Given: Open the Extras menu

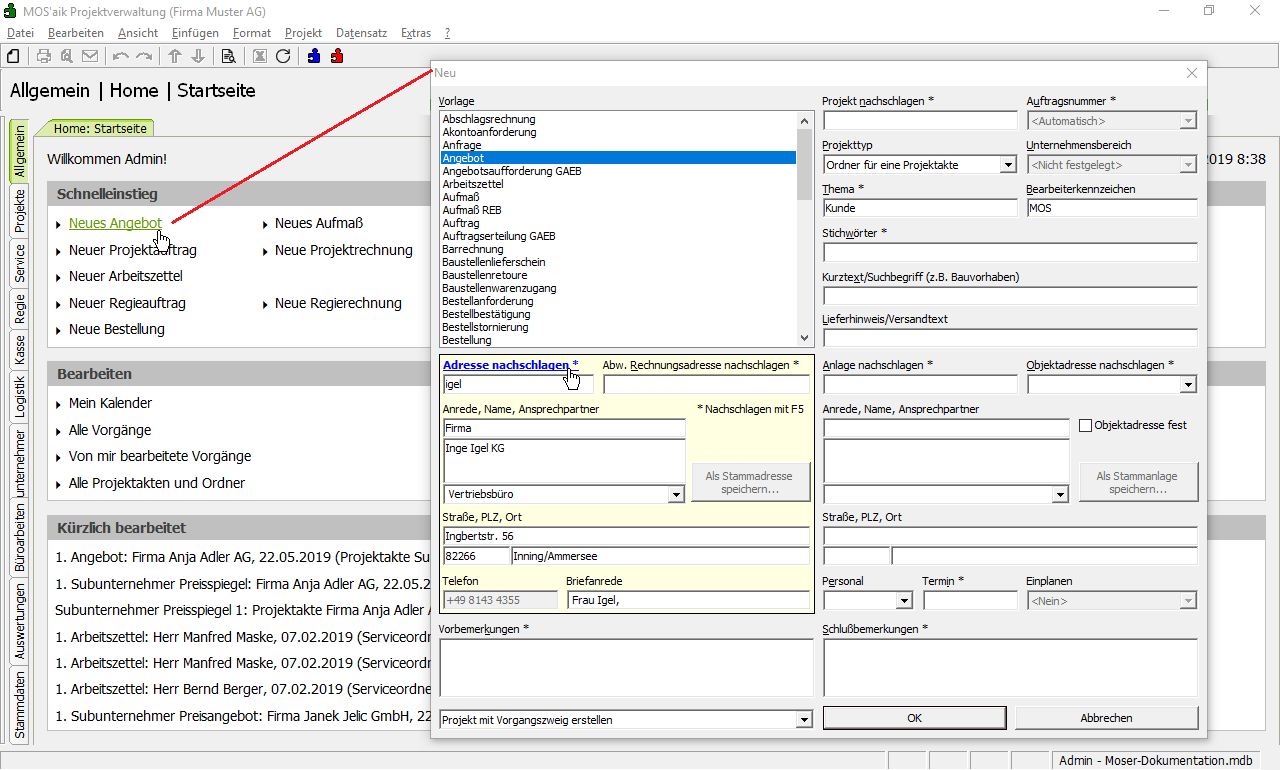Looking at the screenshot, I should pyautogui.click(x=415, y=33).
